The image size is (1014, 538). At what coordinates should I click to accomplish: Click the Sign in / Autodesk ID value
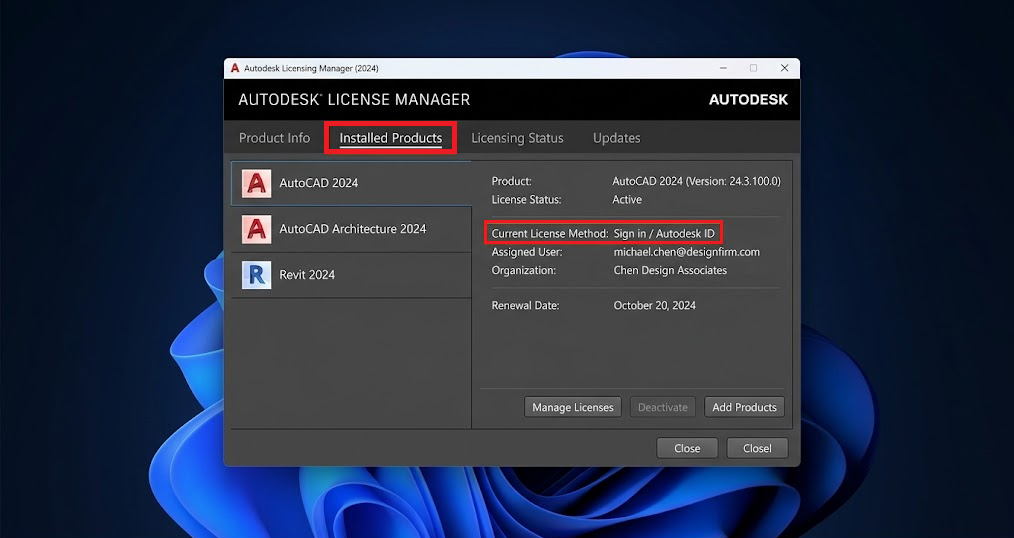[663, 233]
